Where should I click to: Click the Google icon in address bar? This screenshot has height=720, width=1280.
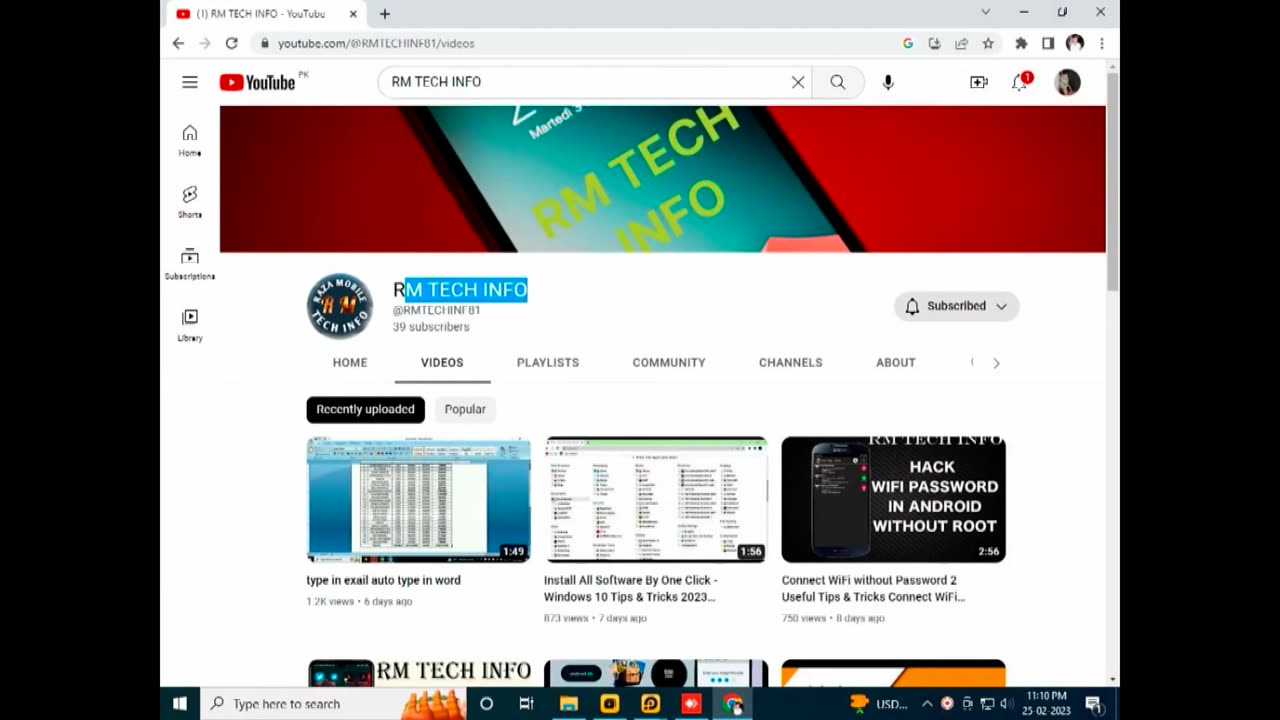coord(908,43)
